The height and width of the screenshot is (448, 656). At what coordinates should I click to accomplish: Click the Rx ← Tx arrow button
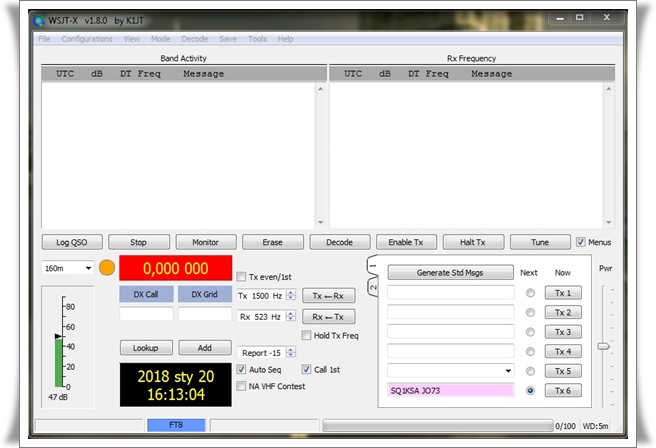point(328,316)
